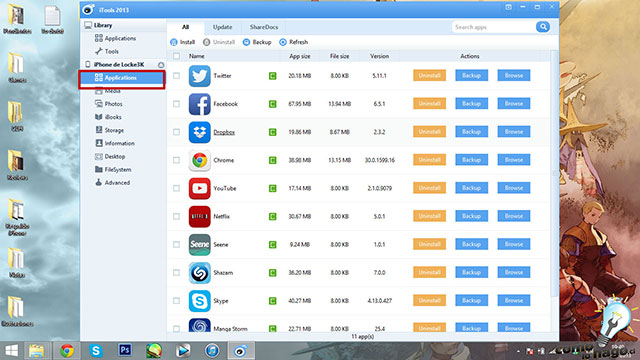
Task: Sort by the Name column header
Action: (197, 56)
